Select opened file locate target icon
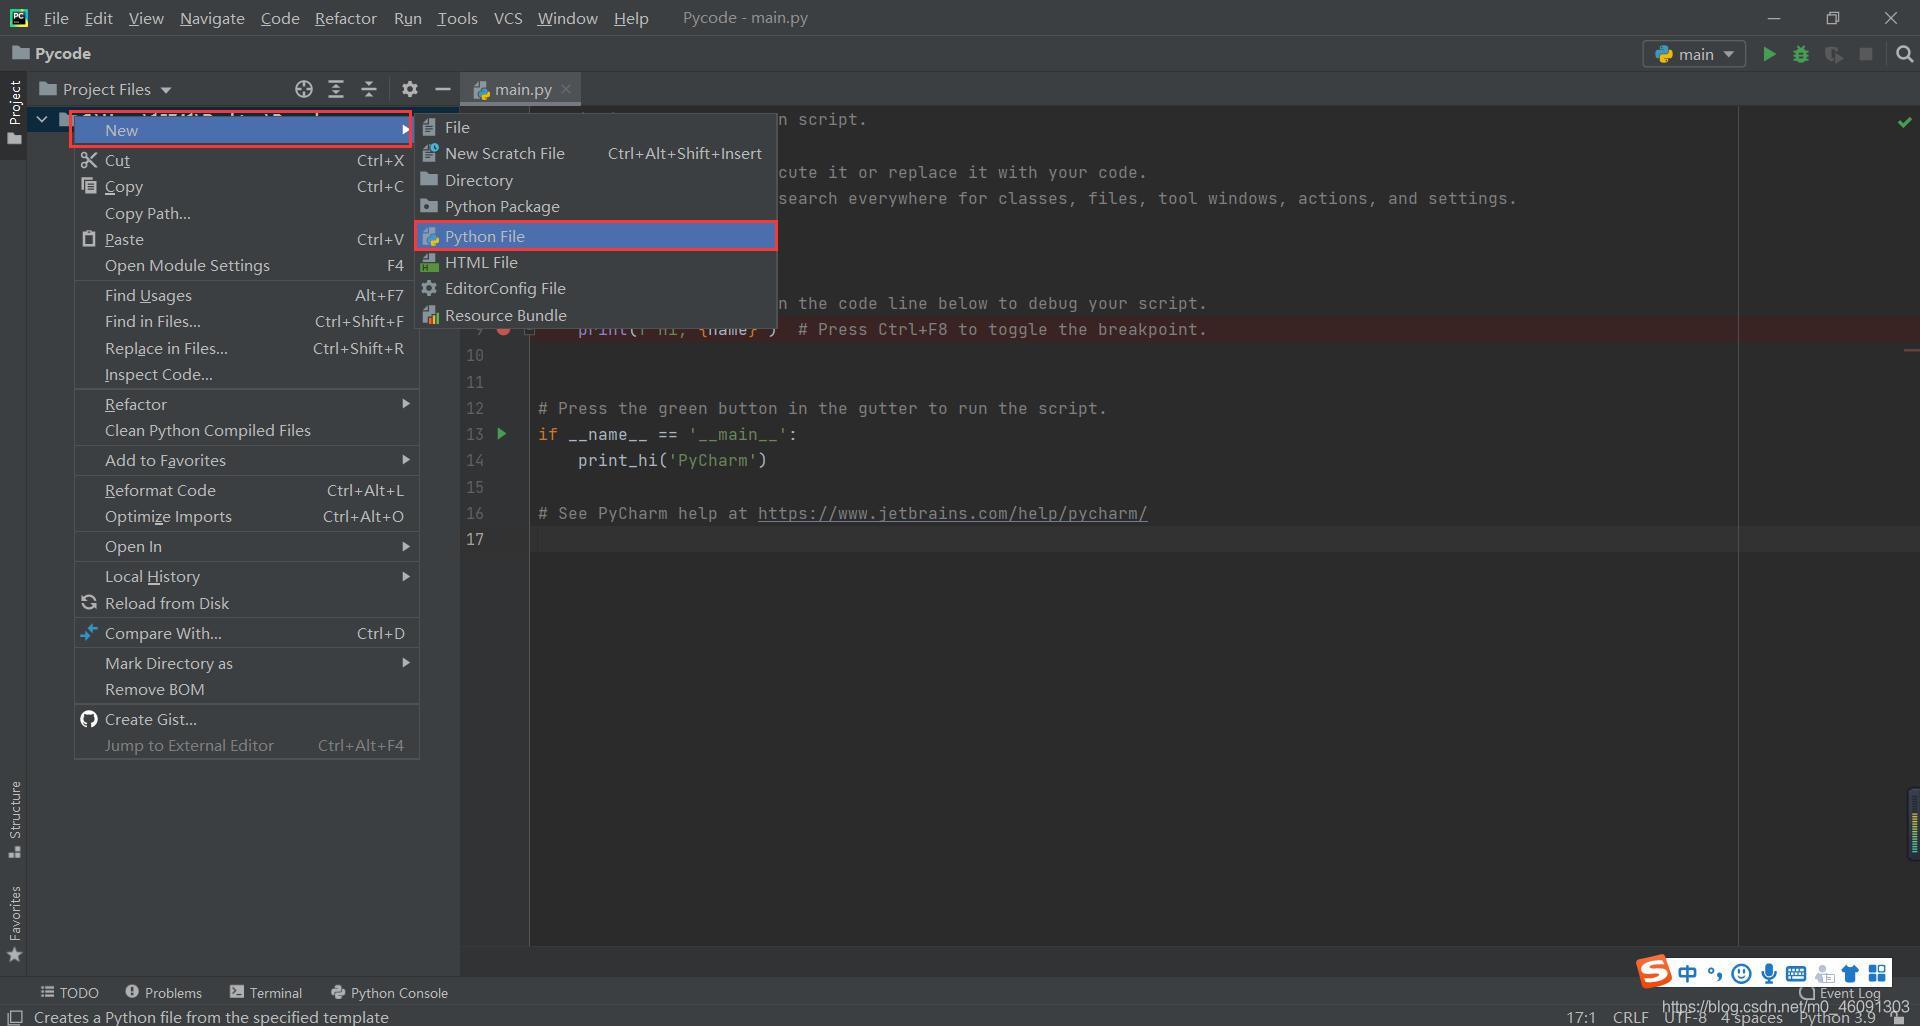The width and height of the screenshot is (1920, 1026). 304,89
